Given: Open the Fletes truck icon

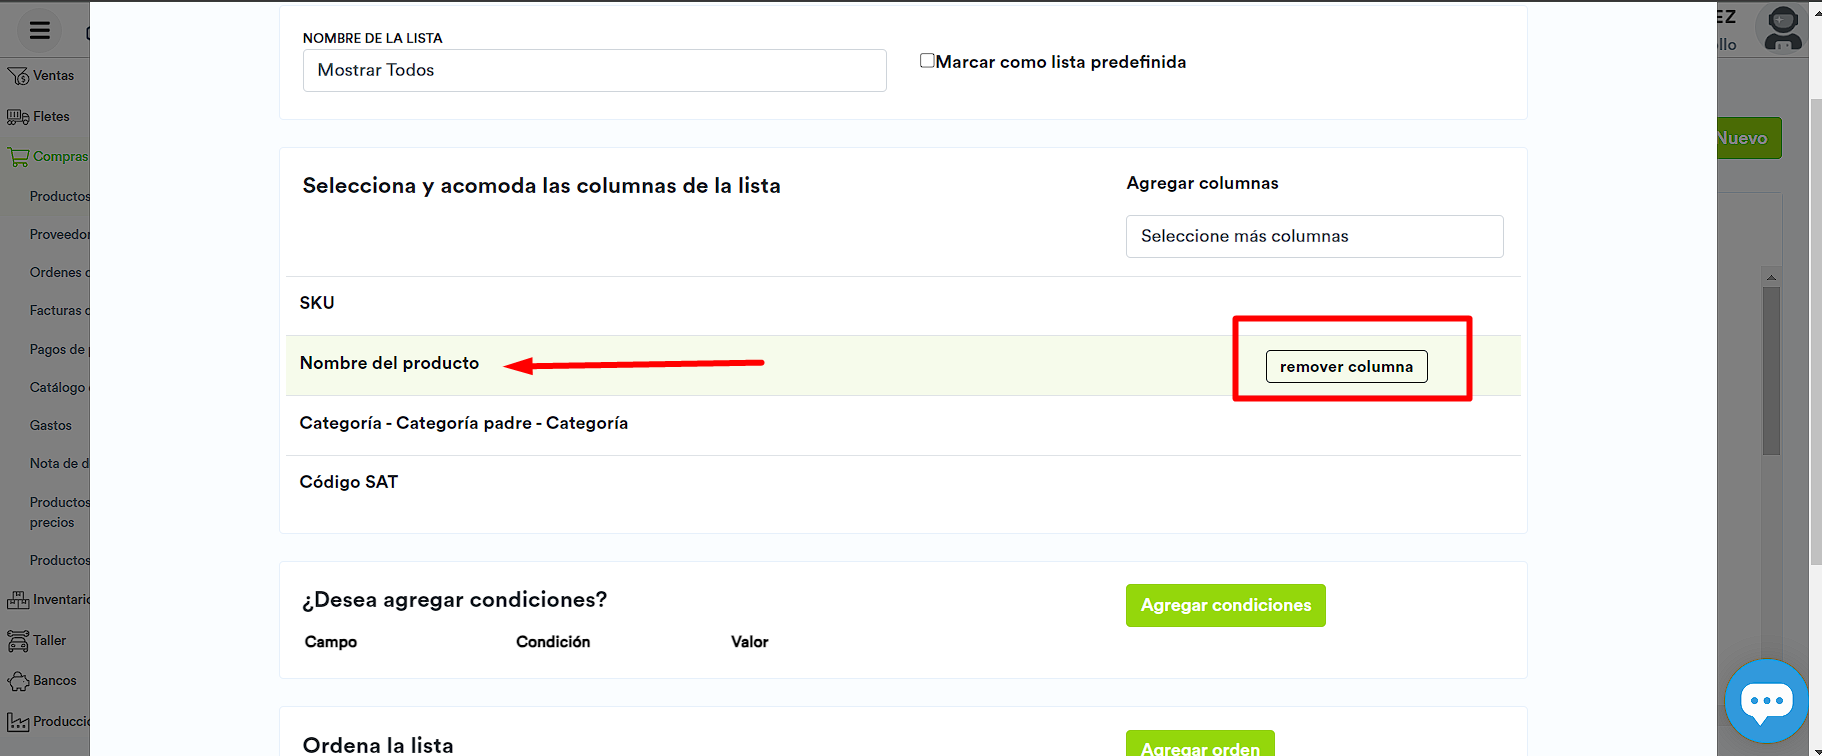Looking at the screenshot, I should [18, 117].
